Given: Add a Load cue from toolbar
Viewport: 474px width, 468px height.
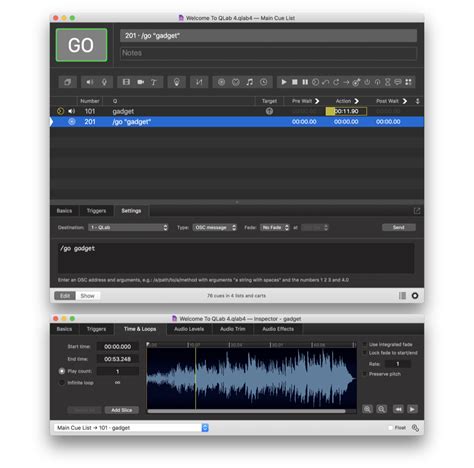Looking at the screenshot, I should point(315,82).
